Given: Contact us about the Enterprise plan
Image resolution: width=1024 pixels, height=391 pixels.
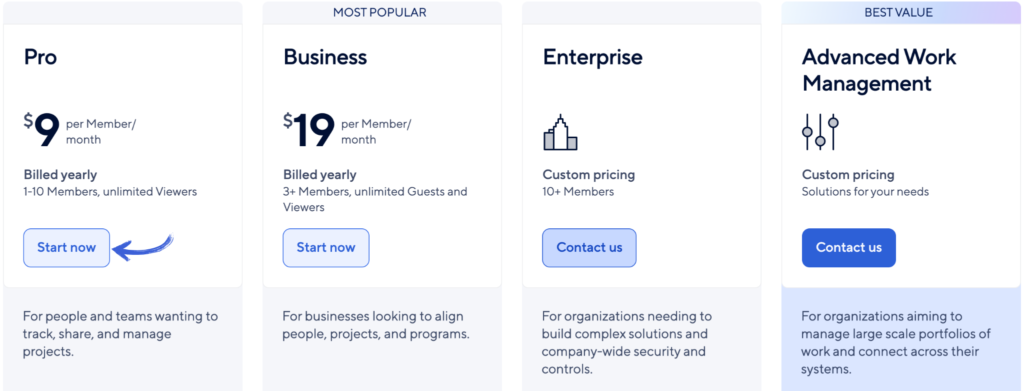Looking at the screenshot, I should (589, 247).
